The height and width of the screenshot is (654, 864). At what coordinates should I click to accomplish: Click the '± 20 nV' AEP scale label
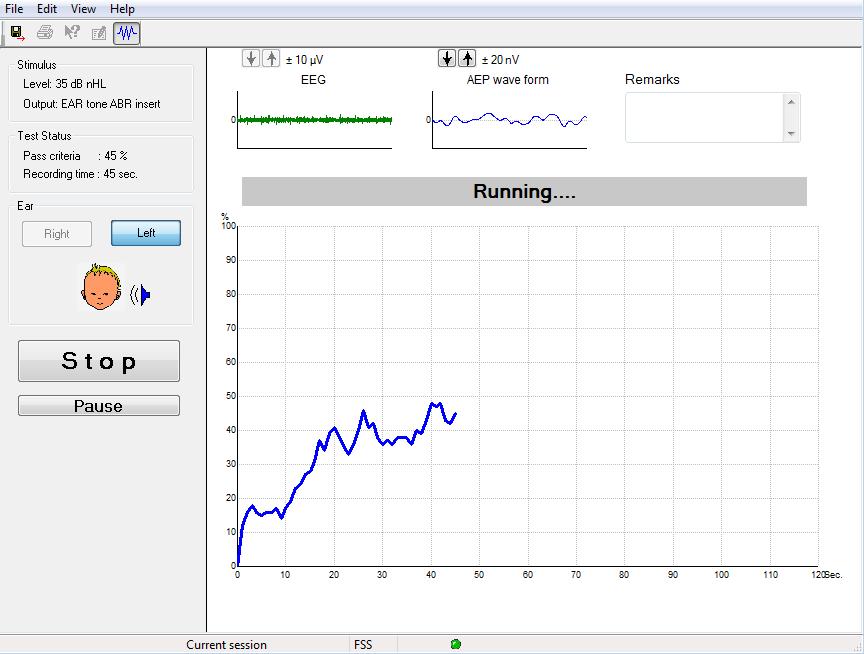pos(500,60)
